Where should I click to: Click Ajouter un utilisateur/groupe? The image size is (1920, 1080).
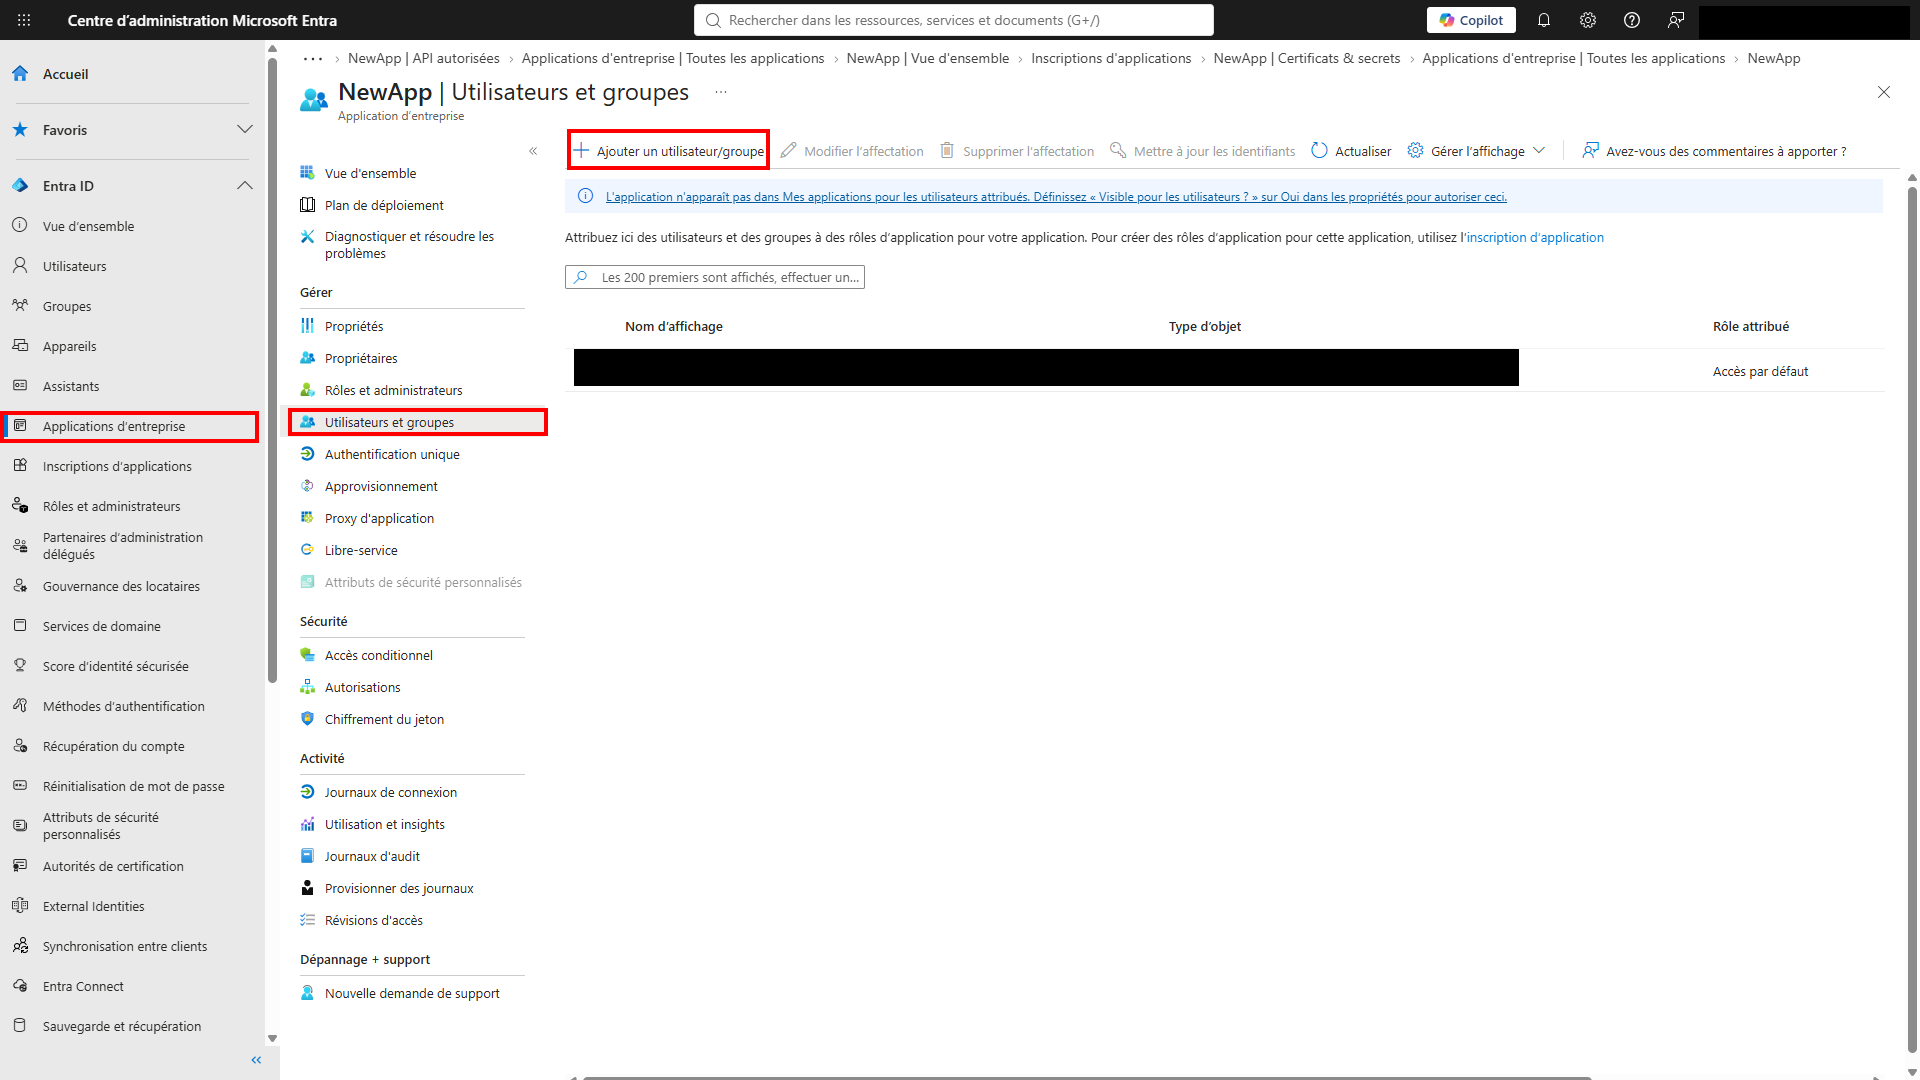click(668, 151)
